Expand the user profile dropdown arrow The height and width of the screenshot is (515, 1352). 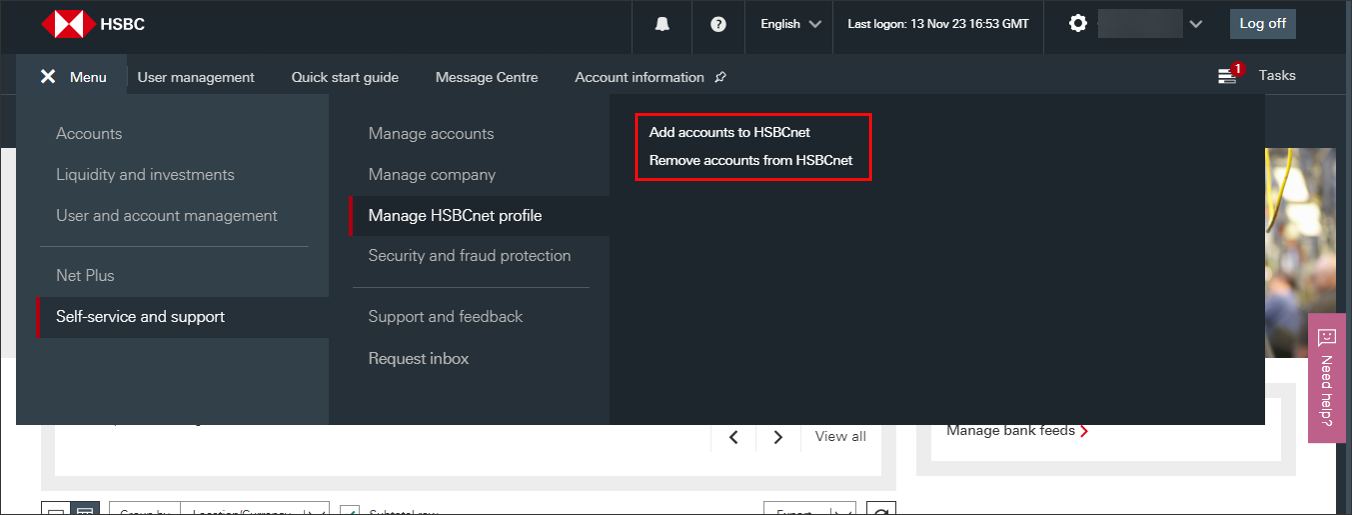(x=1196, y=24)
